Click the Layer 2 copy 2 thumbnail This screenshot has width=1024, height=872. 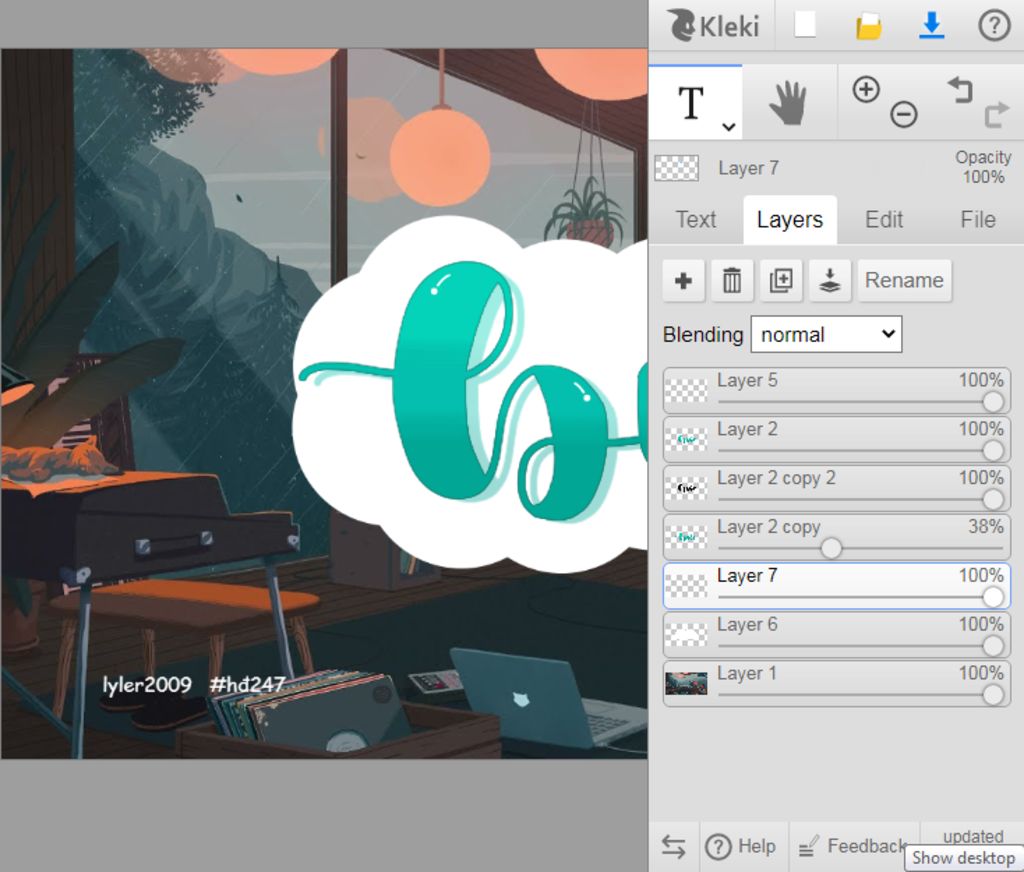(x=686, y=489)
